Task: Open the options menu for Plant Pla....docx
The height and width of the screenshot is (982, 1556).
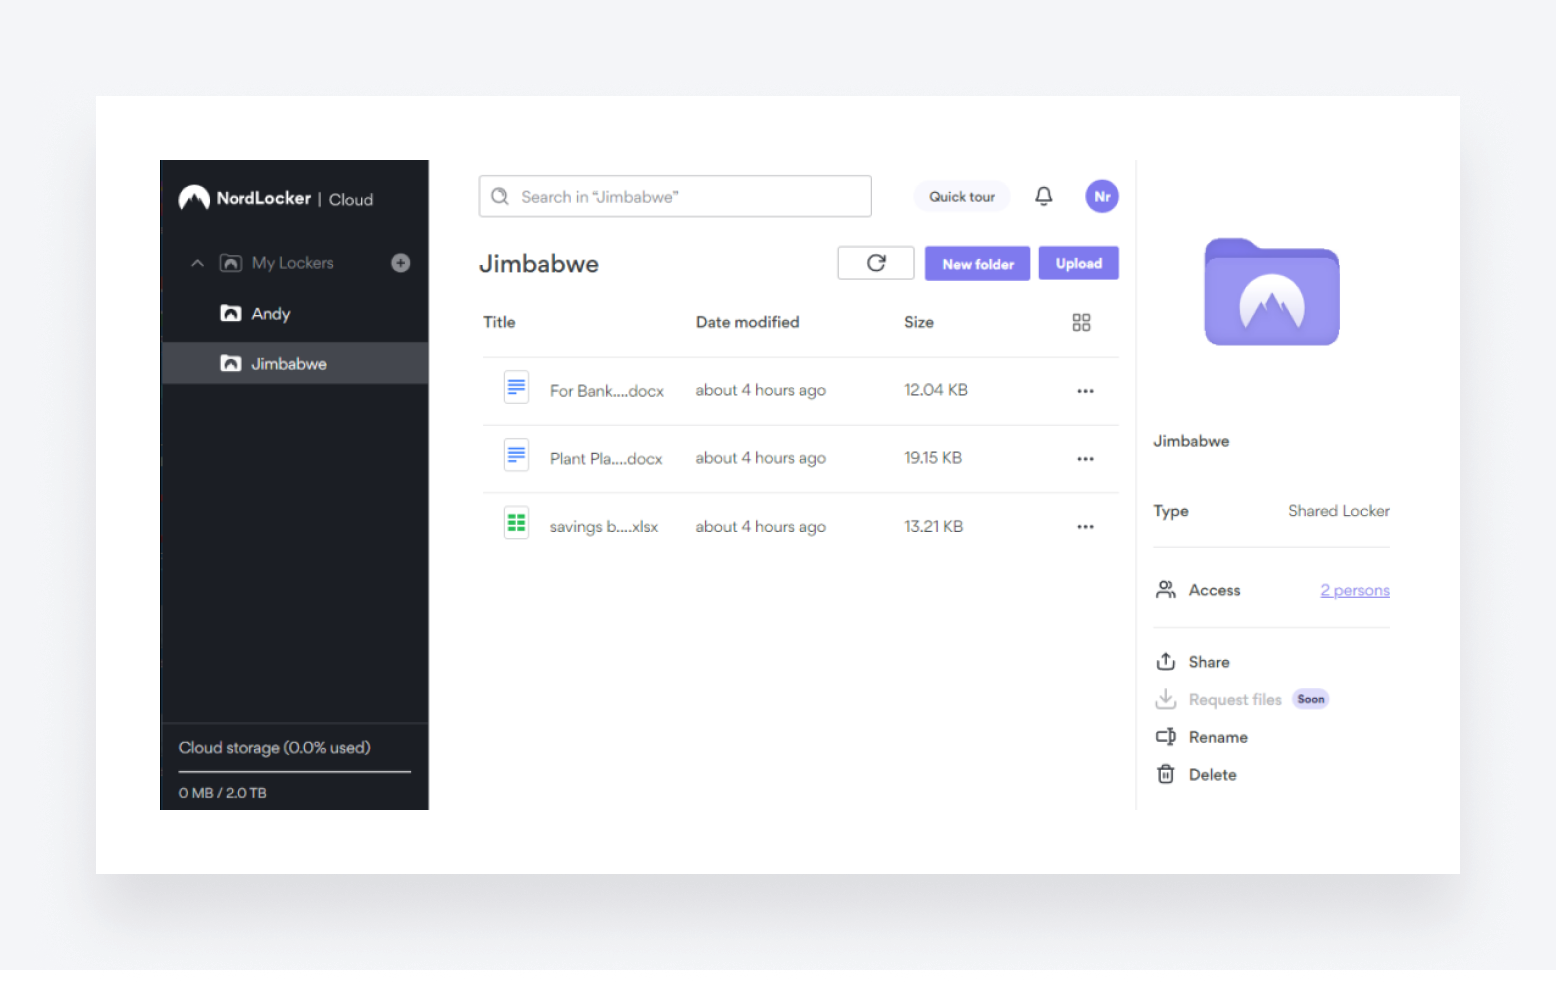Action: tap(1085, 458)
